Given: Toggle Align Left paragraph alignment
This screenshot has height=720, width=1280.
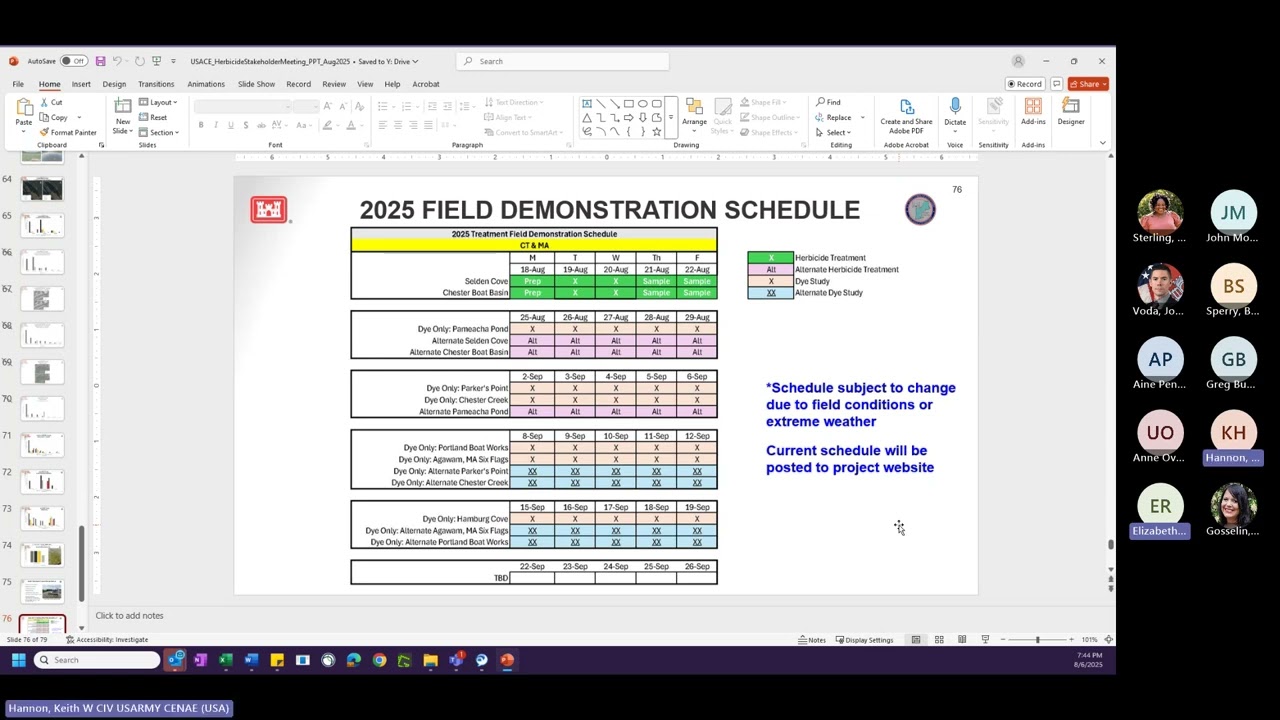Looking at the screenshot, I should point(382,125).
